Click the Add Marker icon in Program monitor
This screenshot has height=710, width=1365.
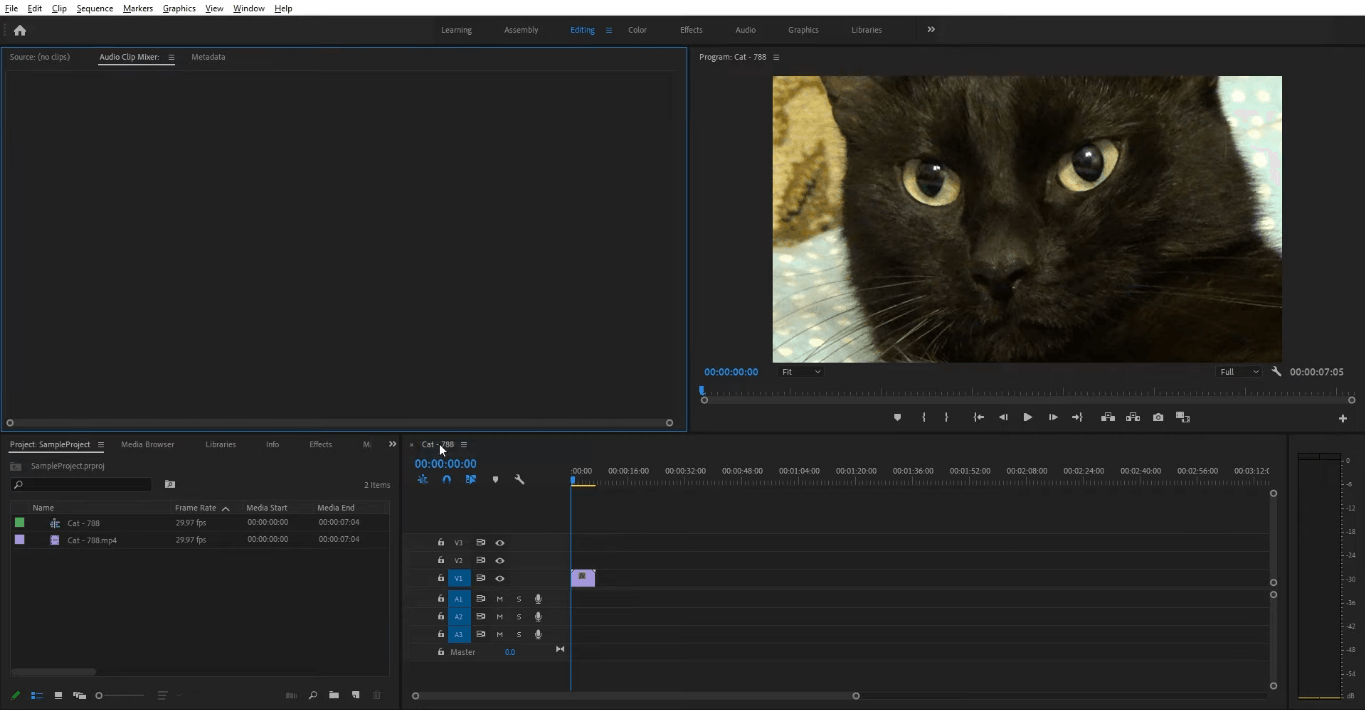(897, 417)
